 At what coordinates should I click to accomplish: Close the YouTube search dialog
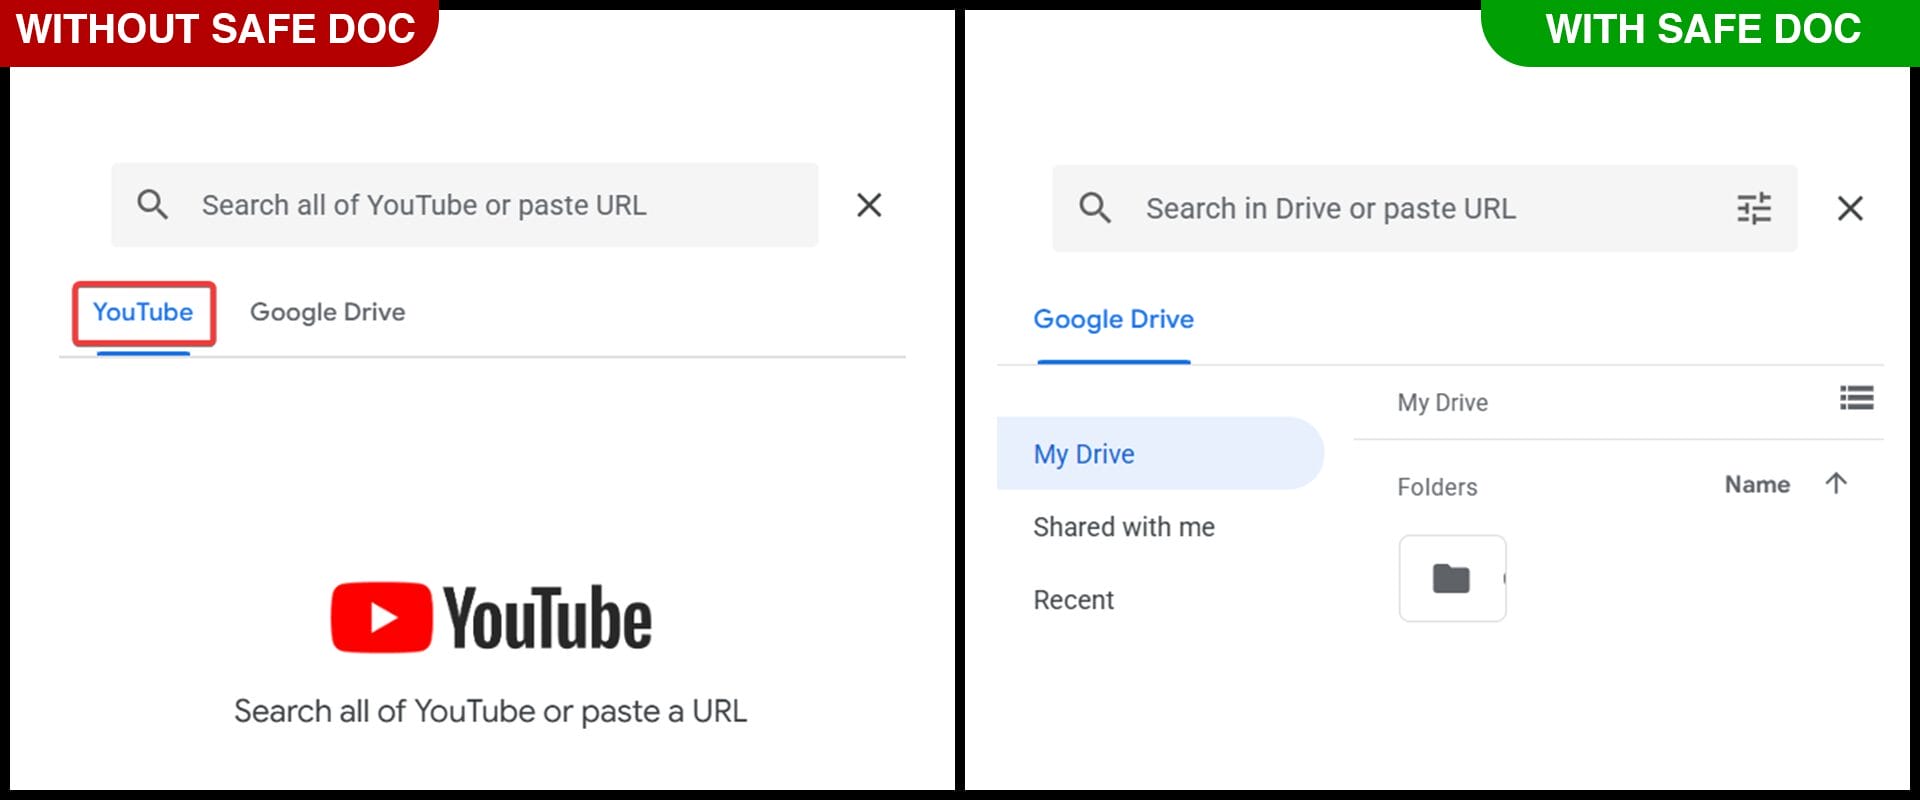[x=869, y=205]
